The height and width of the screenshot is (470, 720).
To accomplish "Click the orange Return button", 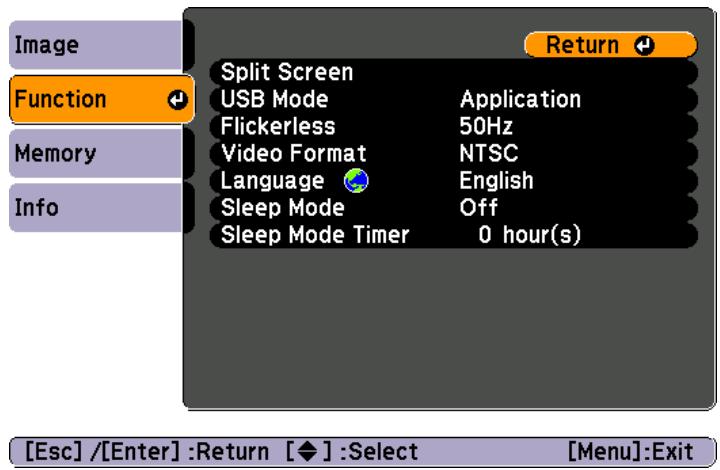I will coord(611,45).
